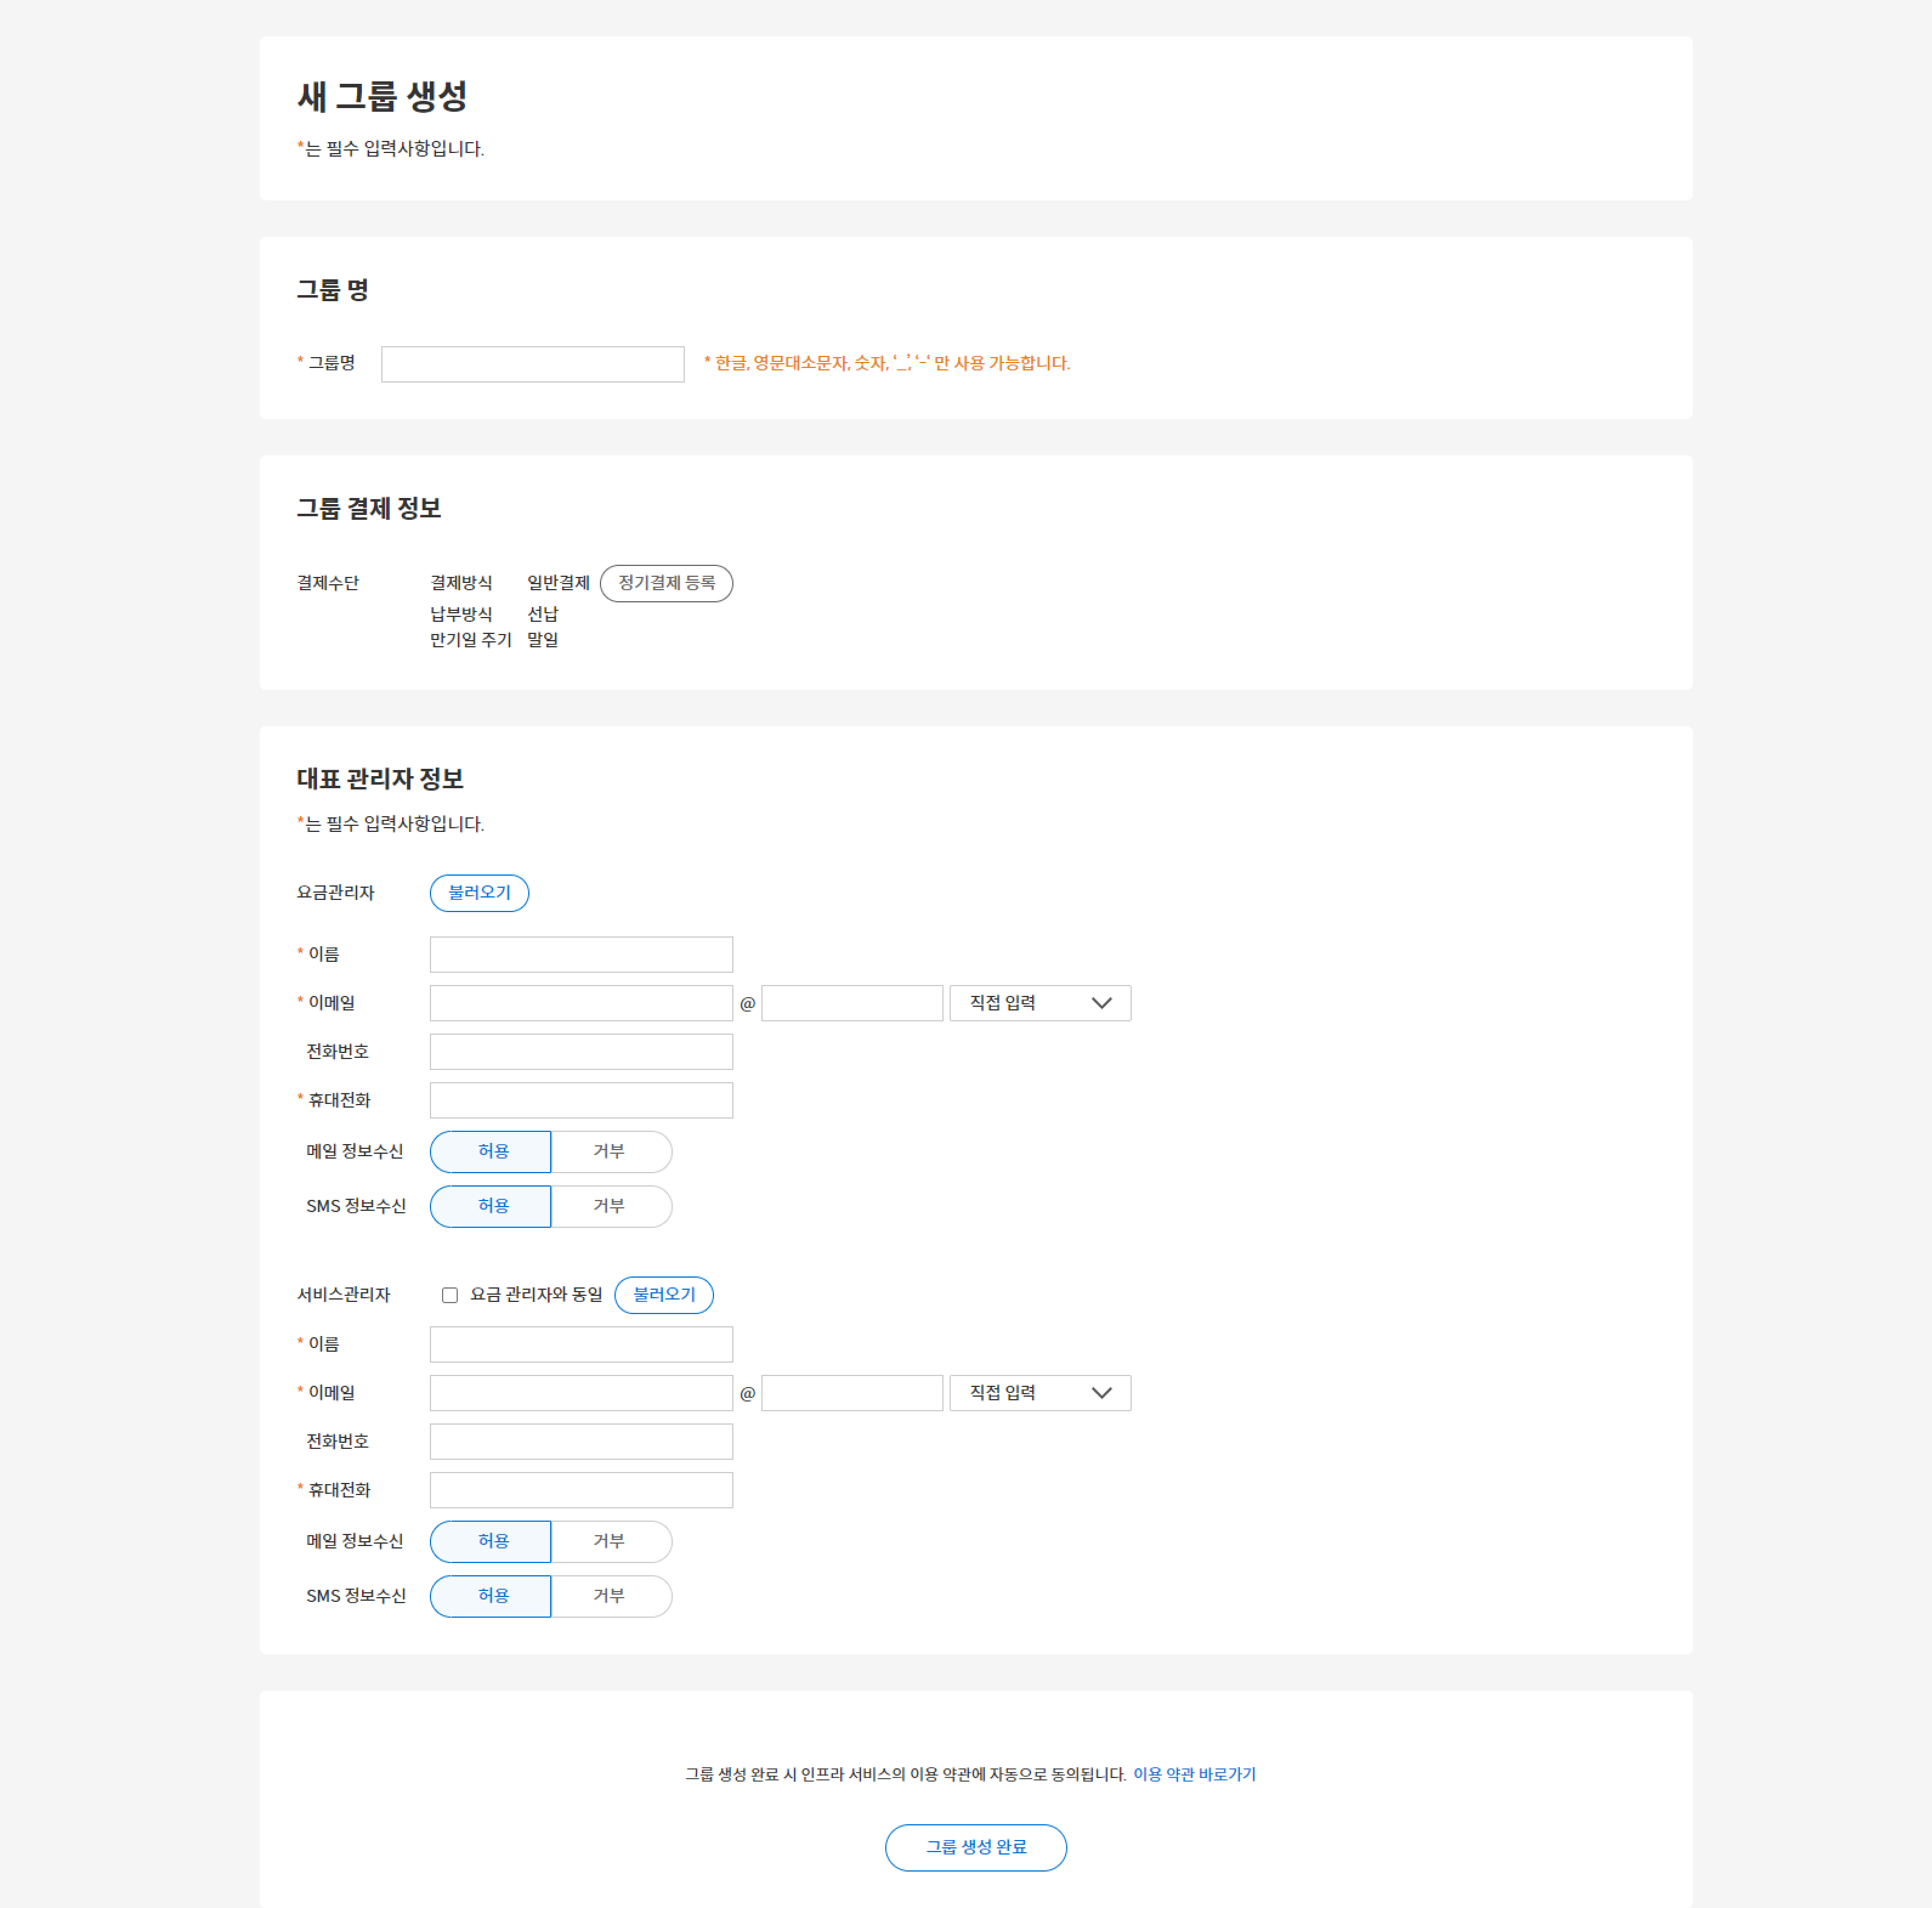Click the 일반결제 payment value text
Image resolution: width=1932 pixels, height=1908 pixels.
pyautogui.click(x=558, y=583)
